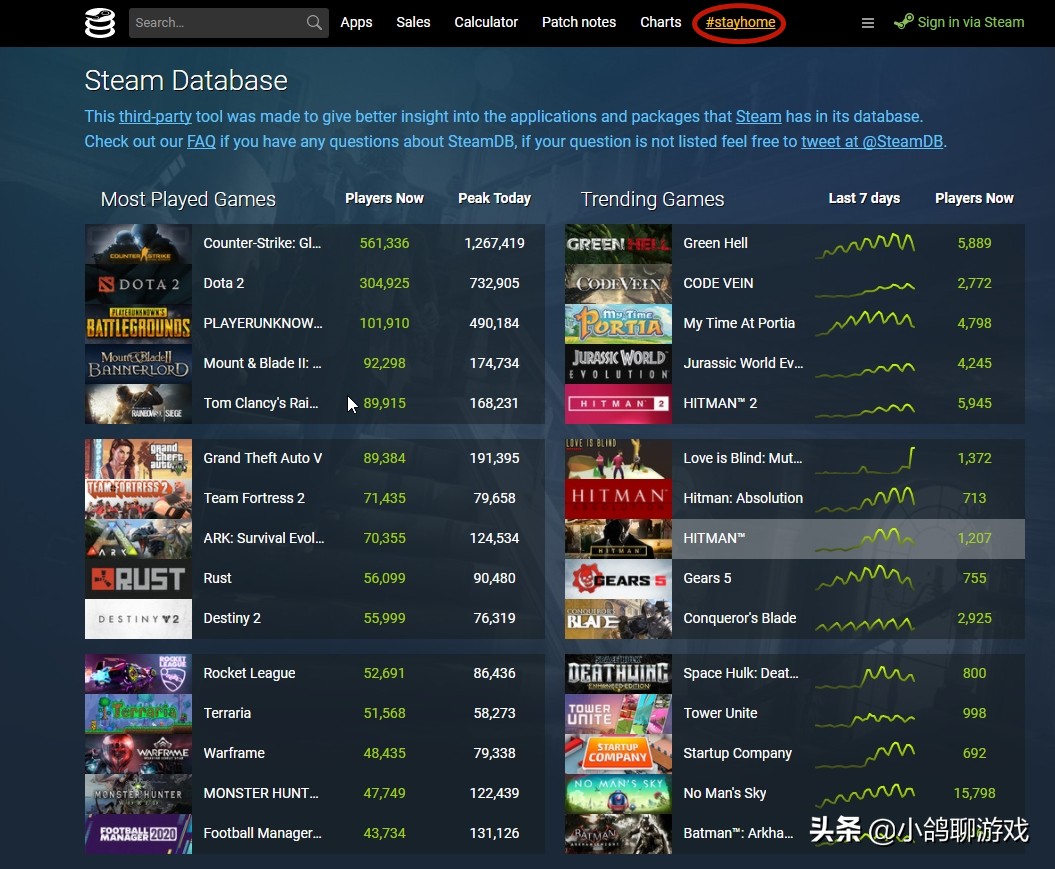This screenshot has width=1055, height=869.
Task: Click the Counter-Strike thumbnail image
Action: [x=138, y=243]
